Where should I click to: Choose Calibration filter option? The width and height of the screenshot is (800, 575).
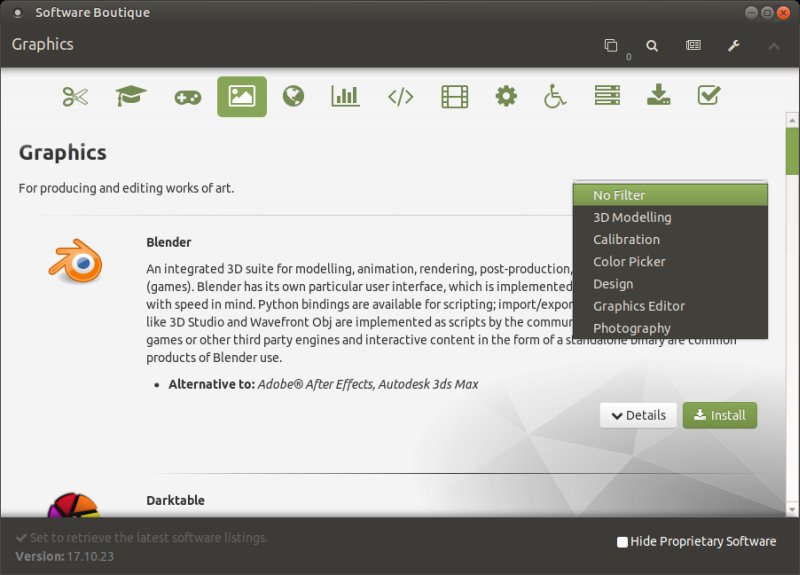(x=670, y=240)
